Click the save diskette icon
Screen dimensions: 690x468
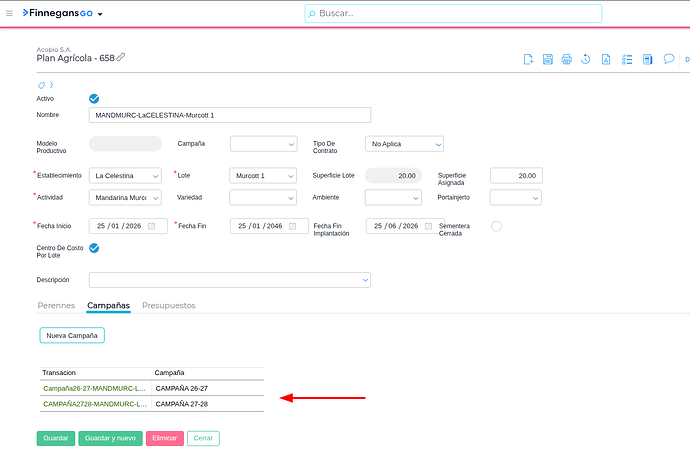point(547,59)
